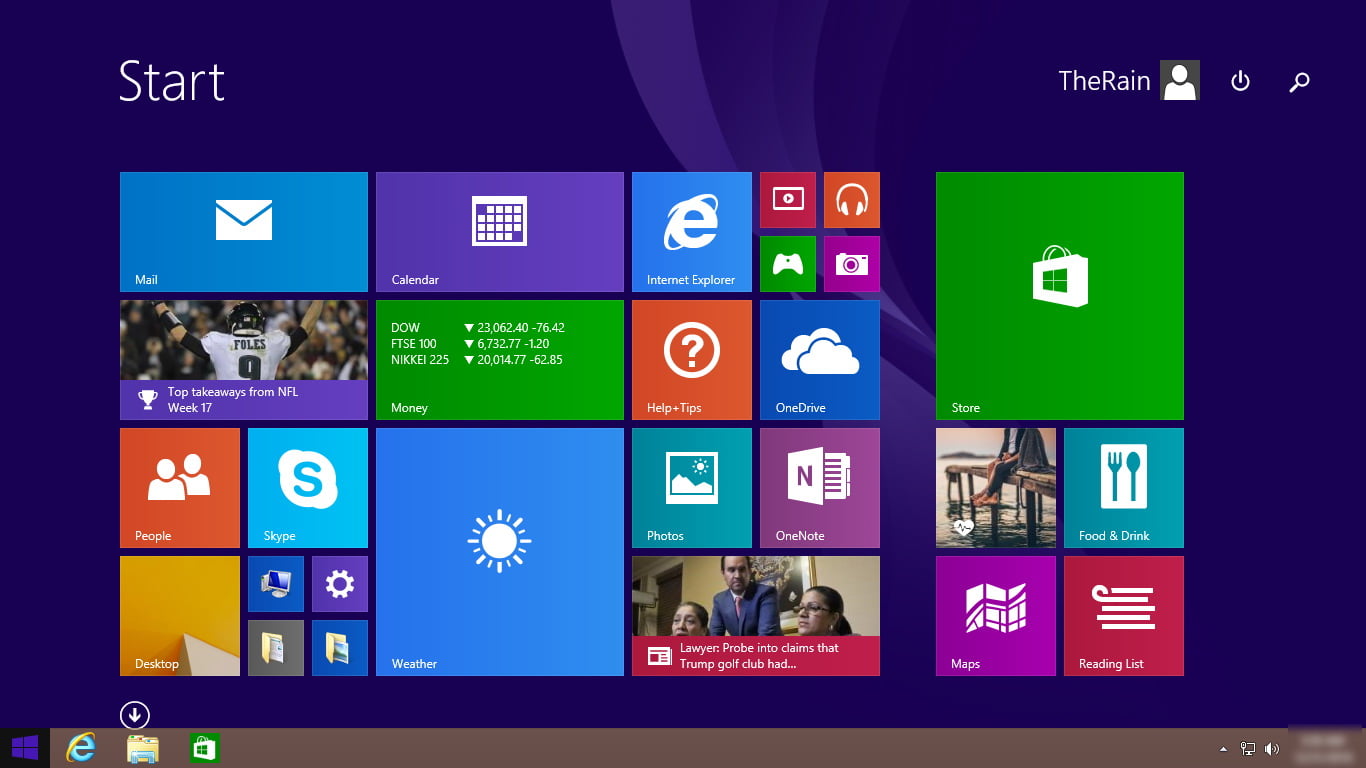Viewport: 1366px width, 768px height.
Task: Open the Mail tile
Action: point(244,232)
